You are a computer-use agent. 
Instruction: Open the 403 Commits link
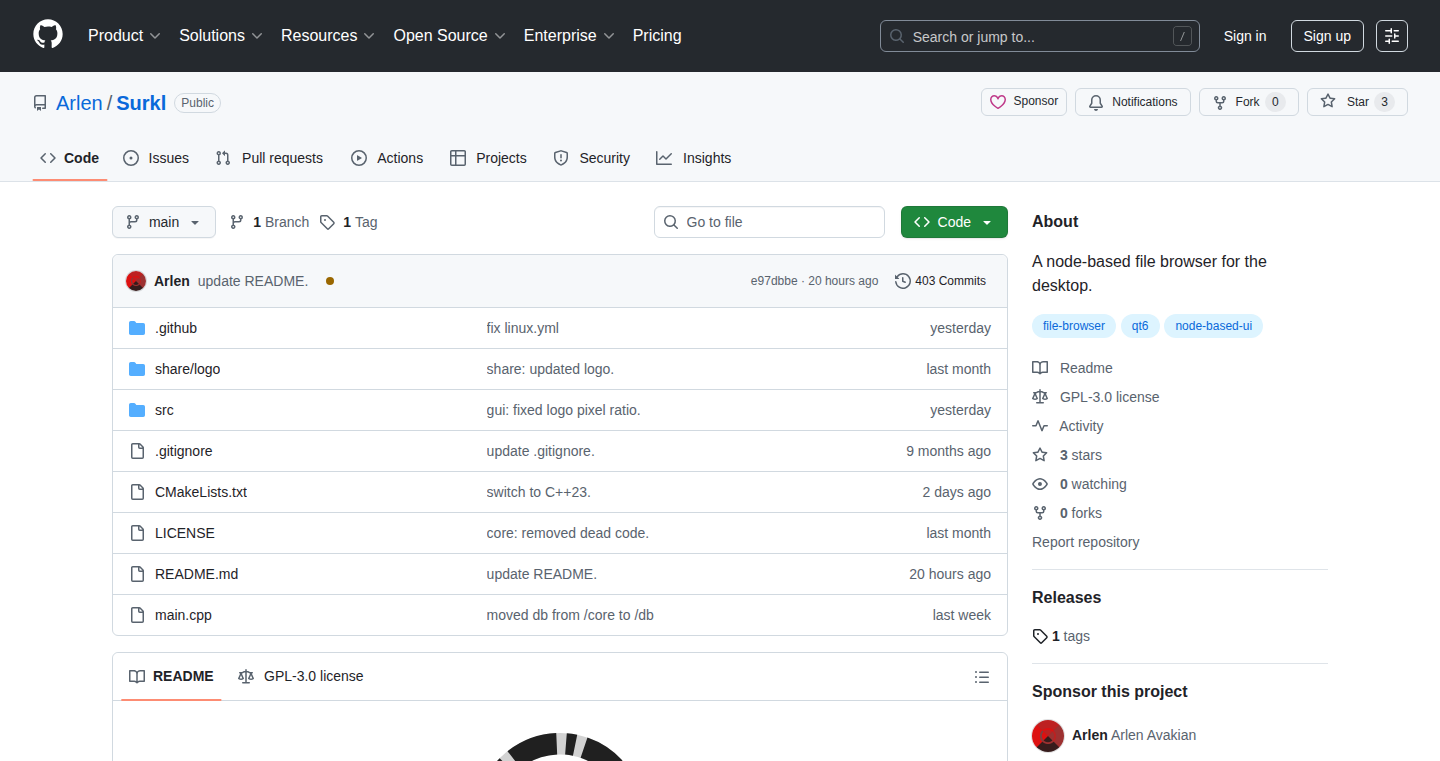point(940,281)
